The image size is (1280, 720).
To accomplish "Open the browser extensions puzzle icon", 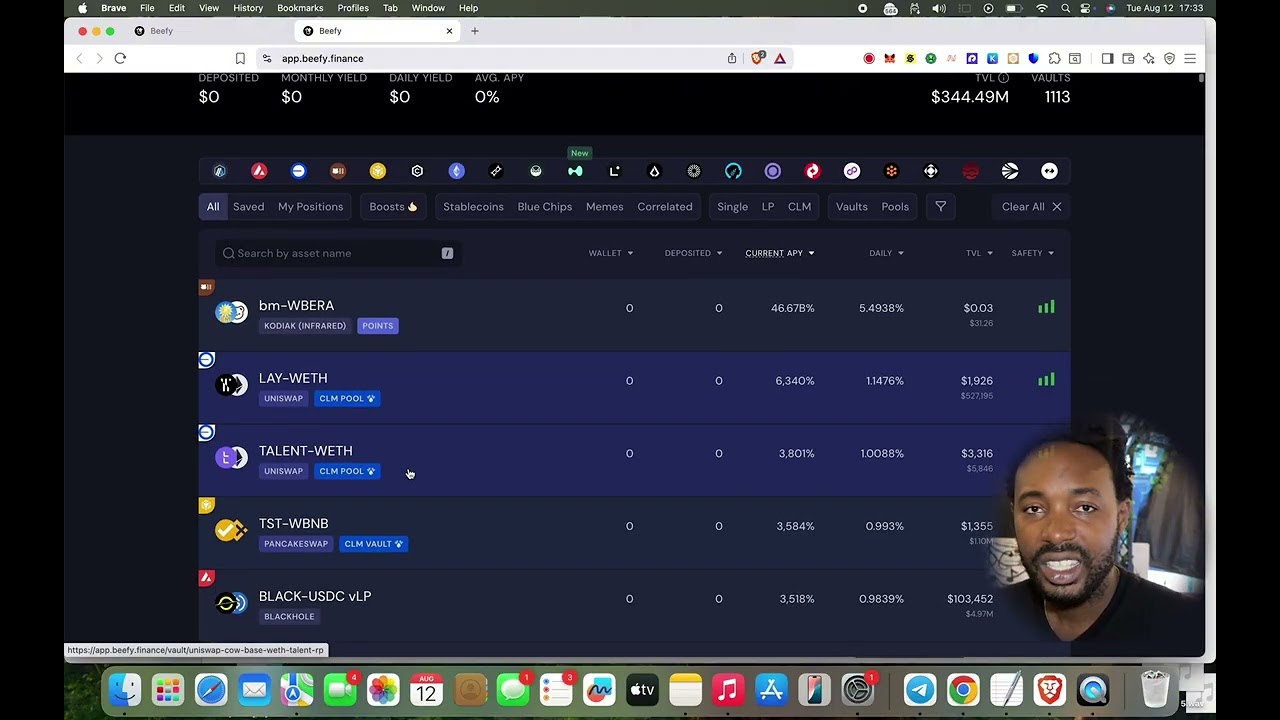I will [x=1054, y=58].
